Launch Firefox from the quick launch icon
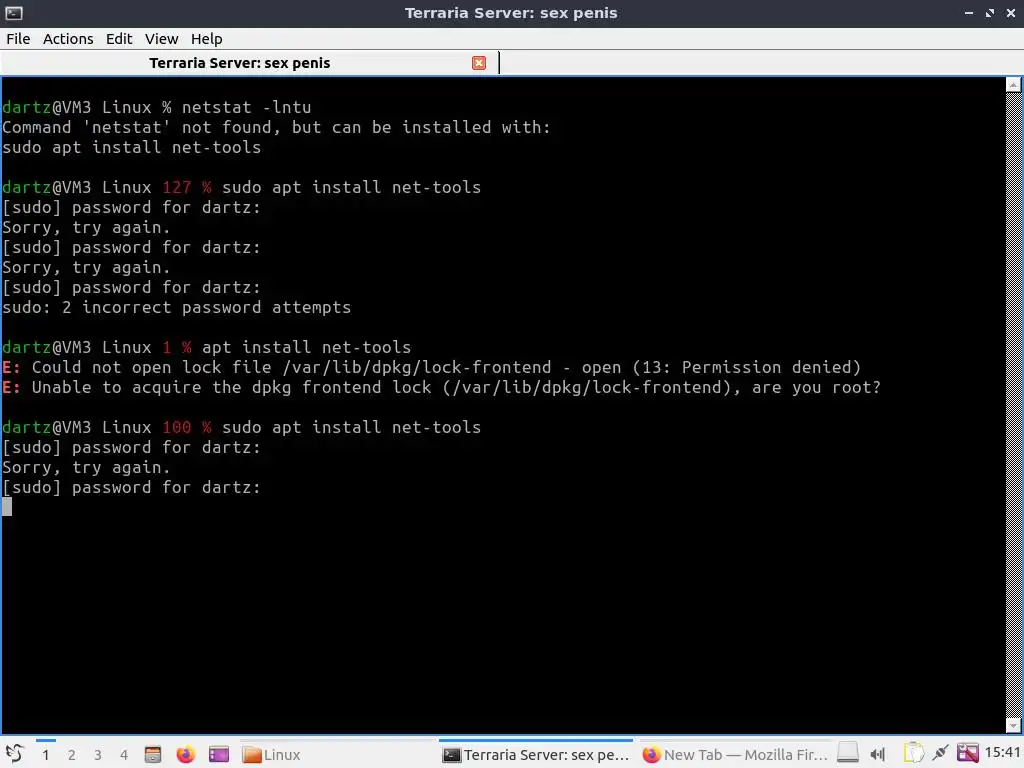The width and height of the screenshot is (1024, 768). [185, 755]
